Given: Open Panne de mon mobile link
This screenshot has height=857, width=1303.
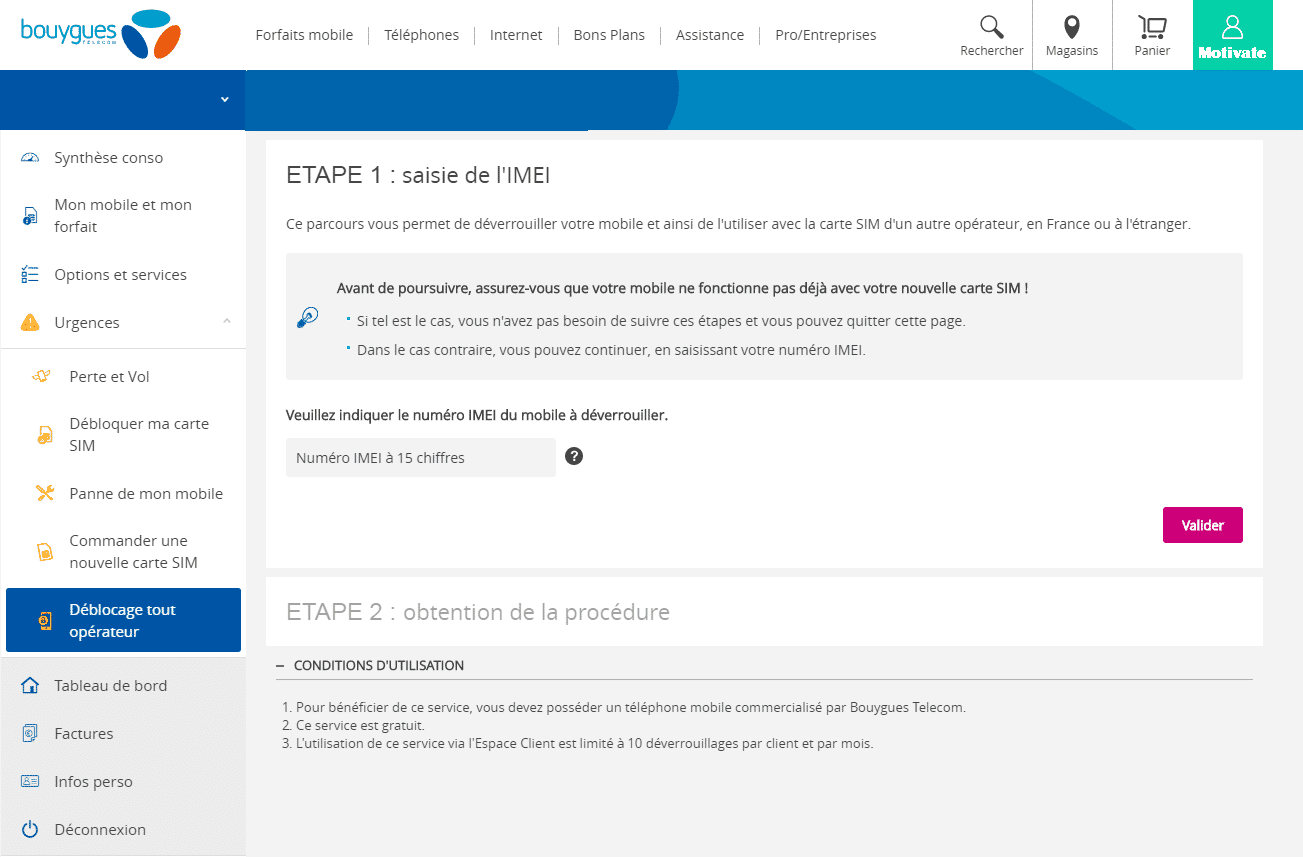Looking at the screenshot, I should tap(146, 494).
